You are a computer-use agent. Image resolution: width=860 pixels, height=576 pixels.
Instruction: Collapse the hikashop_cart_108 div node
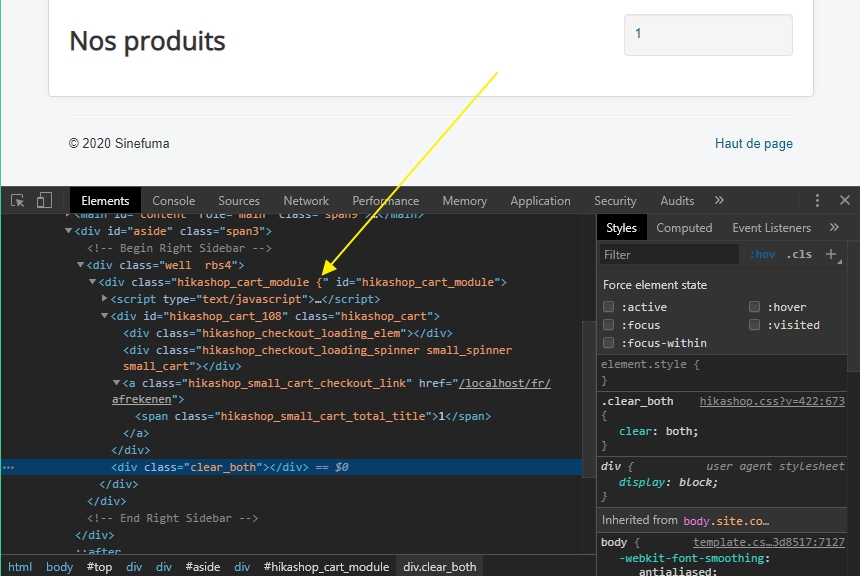click(x=105, y=316)
